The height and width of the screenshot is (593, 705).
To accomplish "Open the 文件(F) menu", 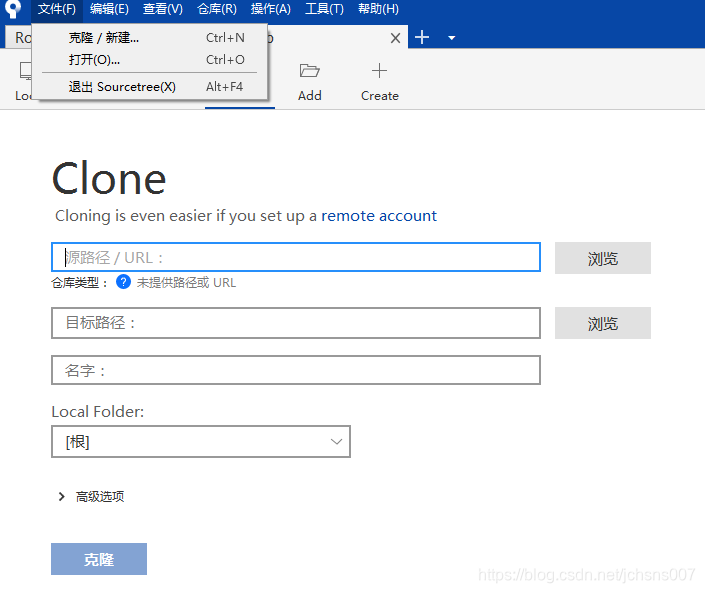I will [57, 9].
